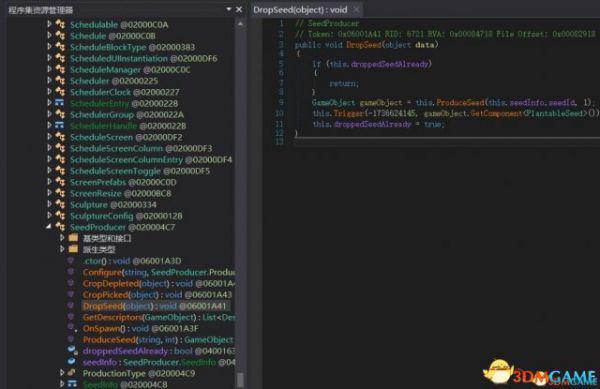Close the DropSeed(object) tab
600x389 pixels.
356,10
